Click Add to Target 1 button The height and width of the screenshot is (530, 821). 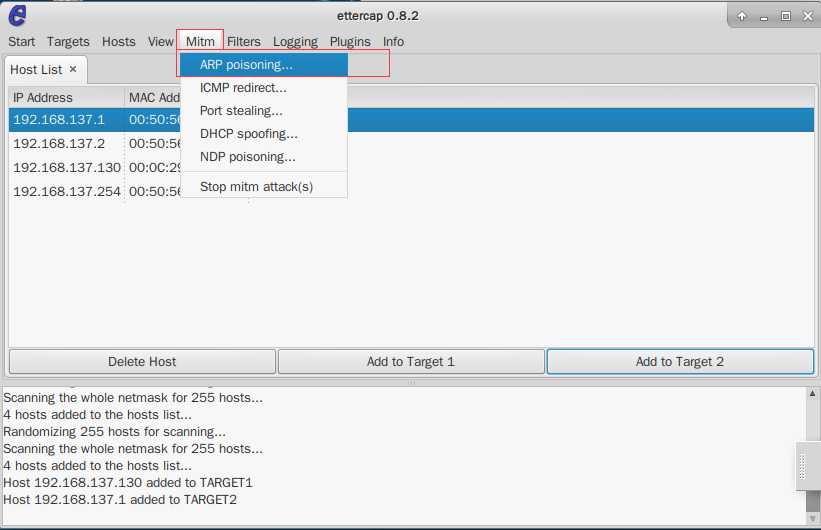pos(411,361)
